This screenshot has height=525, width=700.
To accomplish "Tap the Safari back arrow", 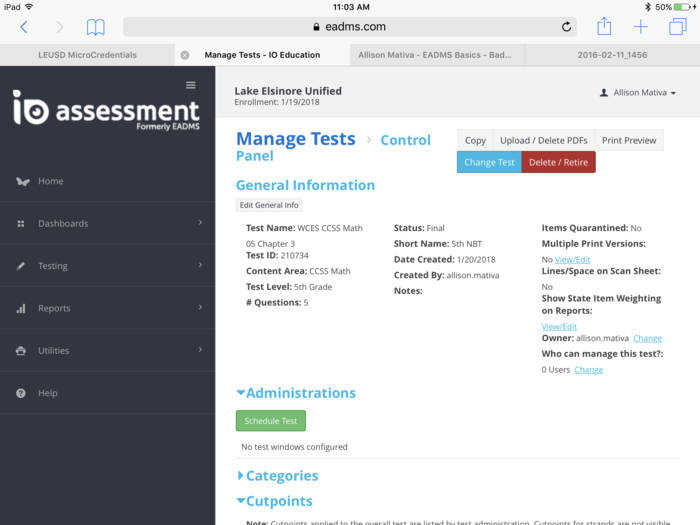I will pyautogui.click(x=24, y=27).
